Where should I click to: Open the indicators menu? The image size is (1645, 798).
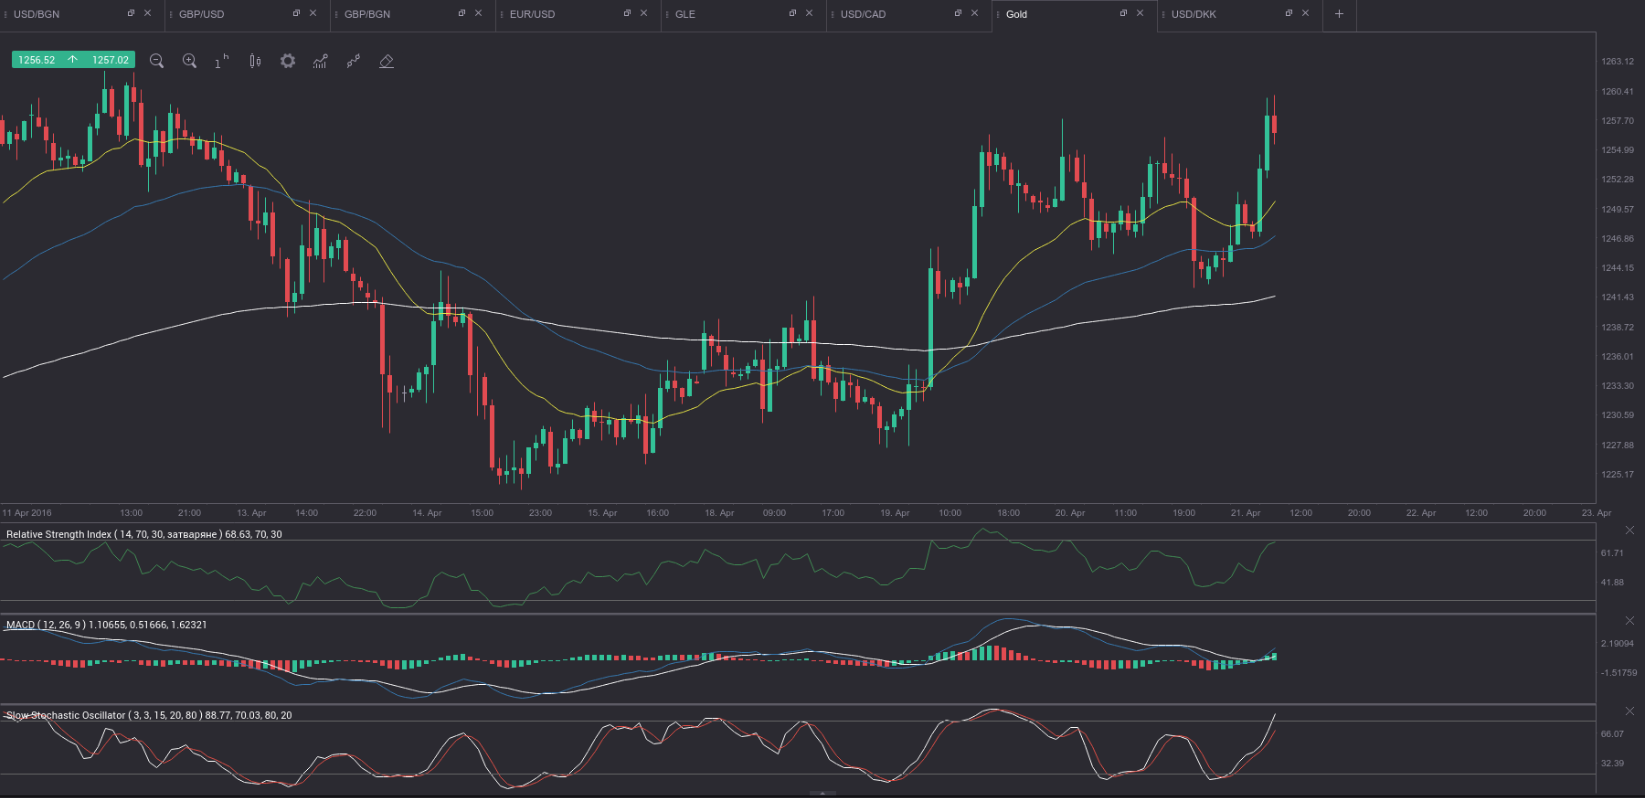320,61
